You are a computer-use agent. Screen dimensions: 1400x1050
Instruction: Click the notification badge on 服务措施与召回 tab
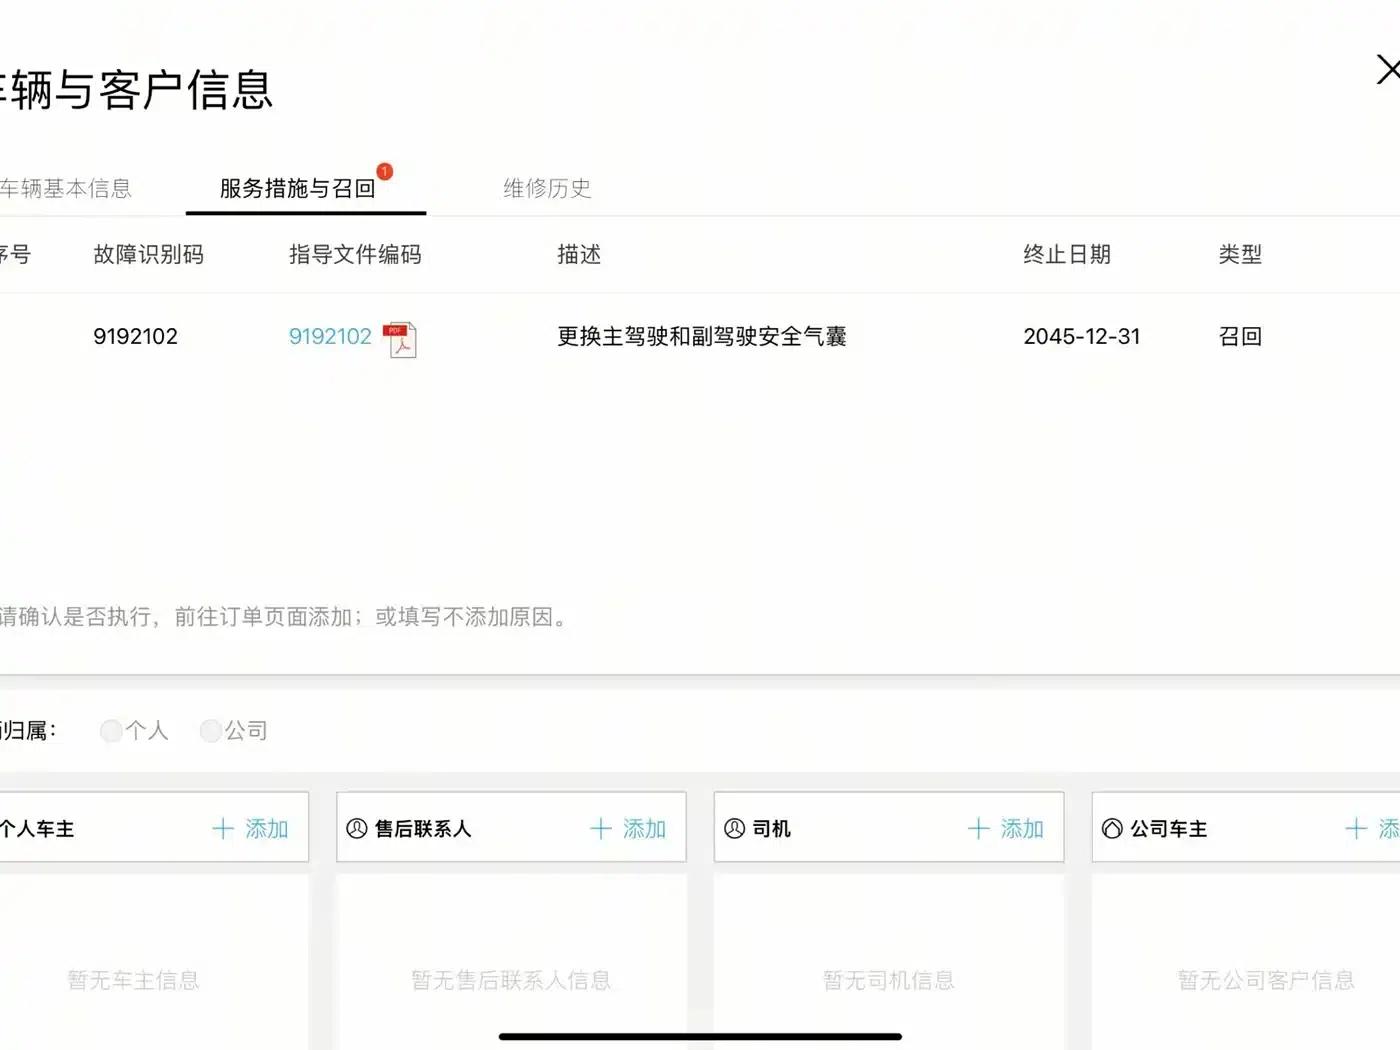tap(385, 171)
